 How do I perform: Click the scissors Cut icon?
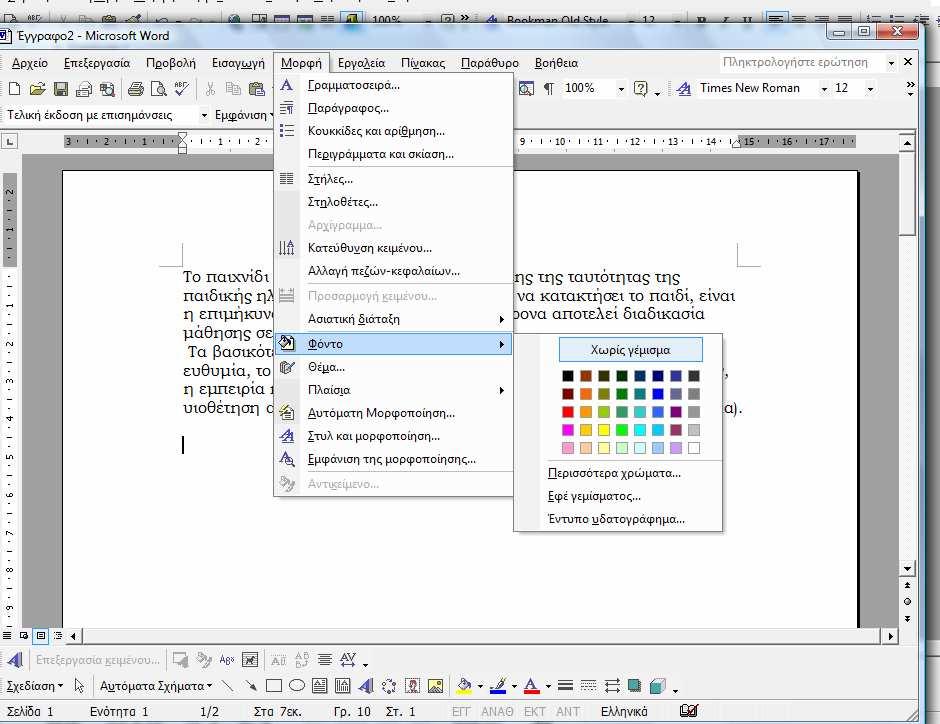[x=210, y=89]
